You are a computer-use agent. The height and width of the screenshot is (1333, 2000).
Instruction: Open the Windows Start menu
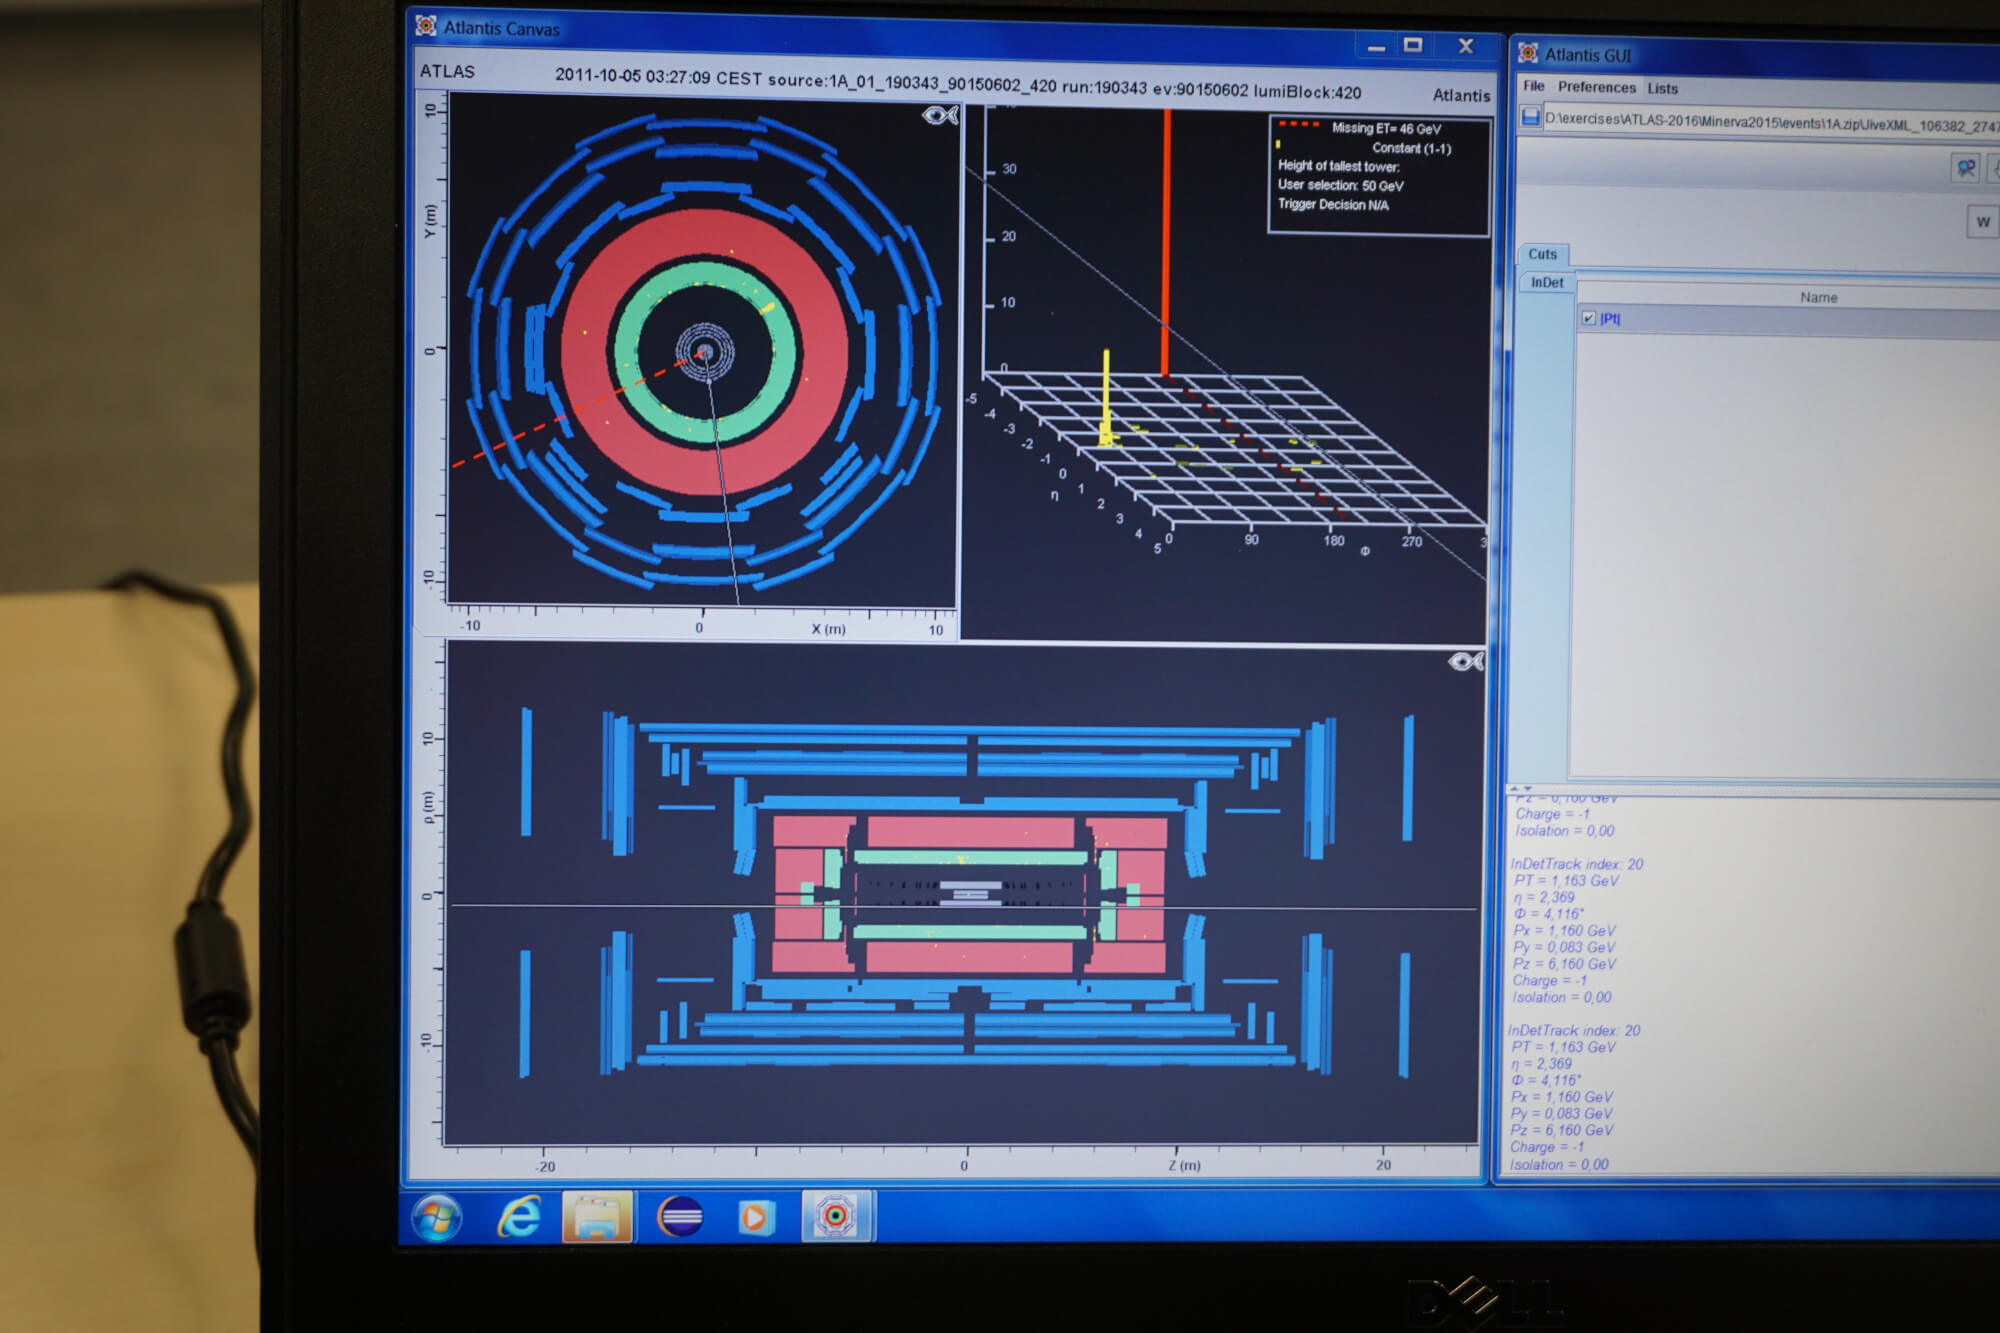(x=437, y=1217)
